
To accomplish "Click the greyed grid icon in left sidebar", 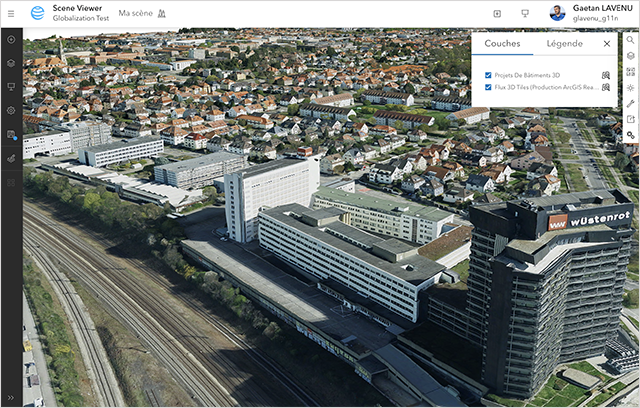I will [11, 183].
